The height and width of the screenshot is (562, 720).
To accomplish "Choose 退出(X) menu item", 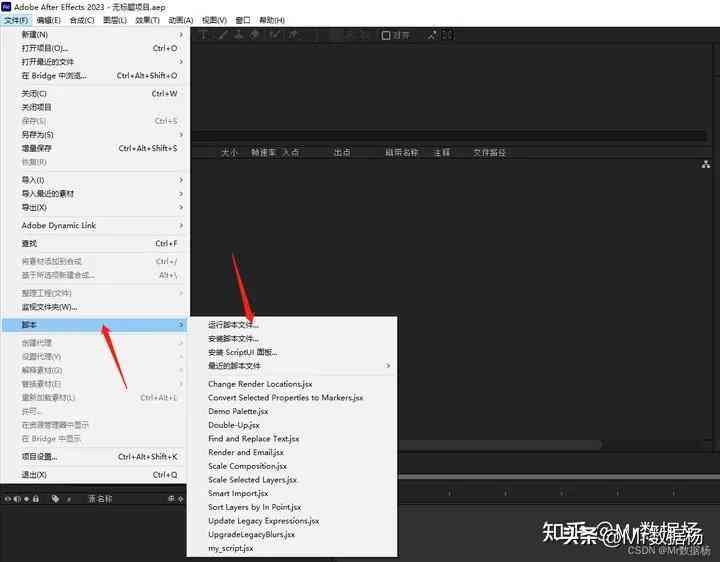I will click(95, 474).
